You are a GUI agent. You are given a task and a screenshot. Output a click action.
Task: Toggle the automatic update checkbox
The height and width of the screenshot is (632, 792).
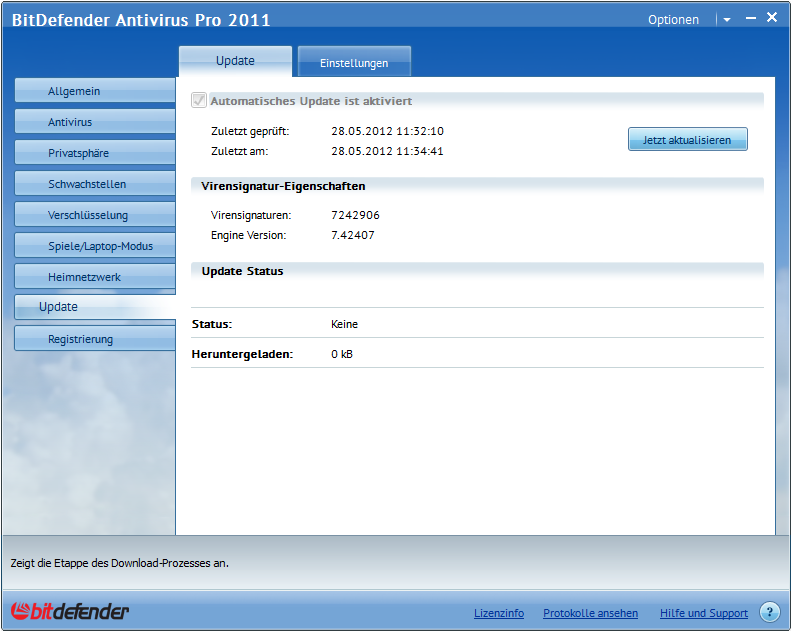(199, 100)
